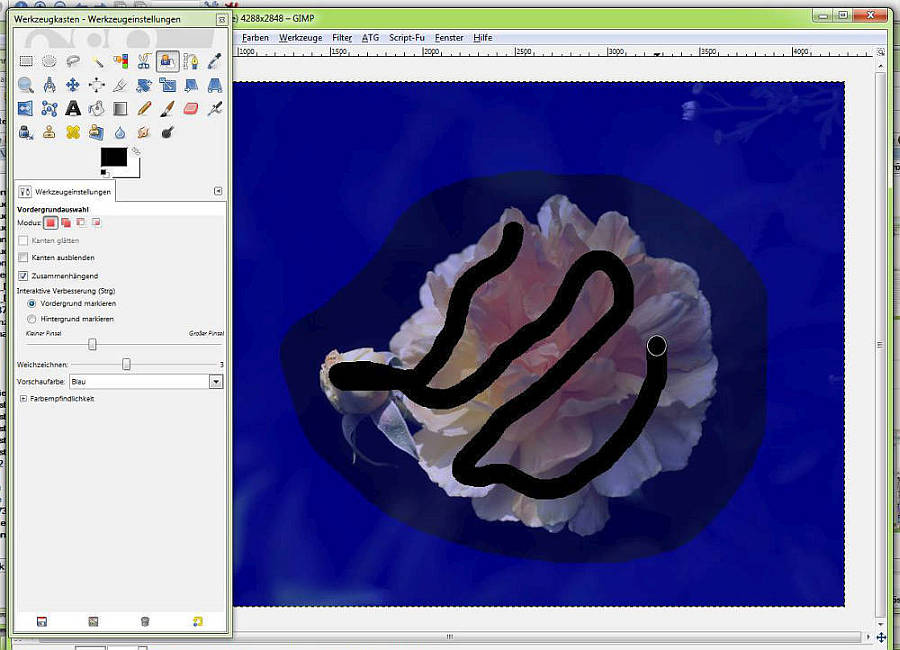
Task: Uncheck the Zusammenhängend checkbox
Action: tap(24, 275)
